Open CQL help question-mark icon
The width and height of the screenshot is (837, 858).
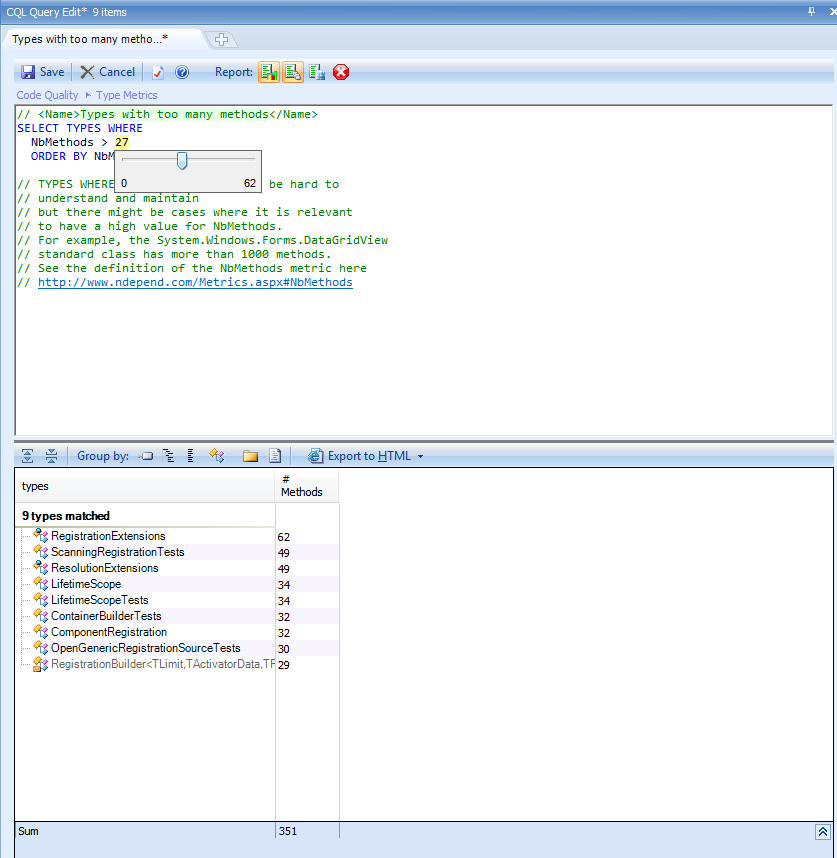click(182, 72)
